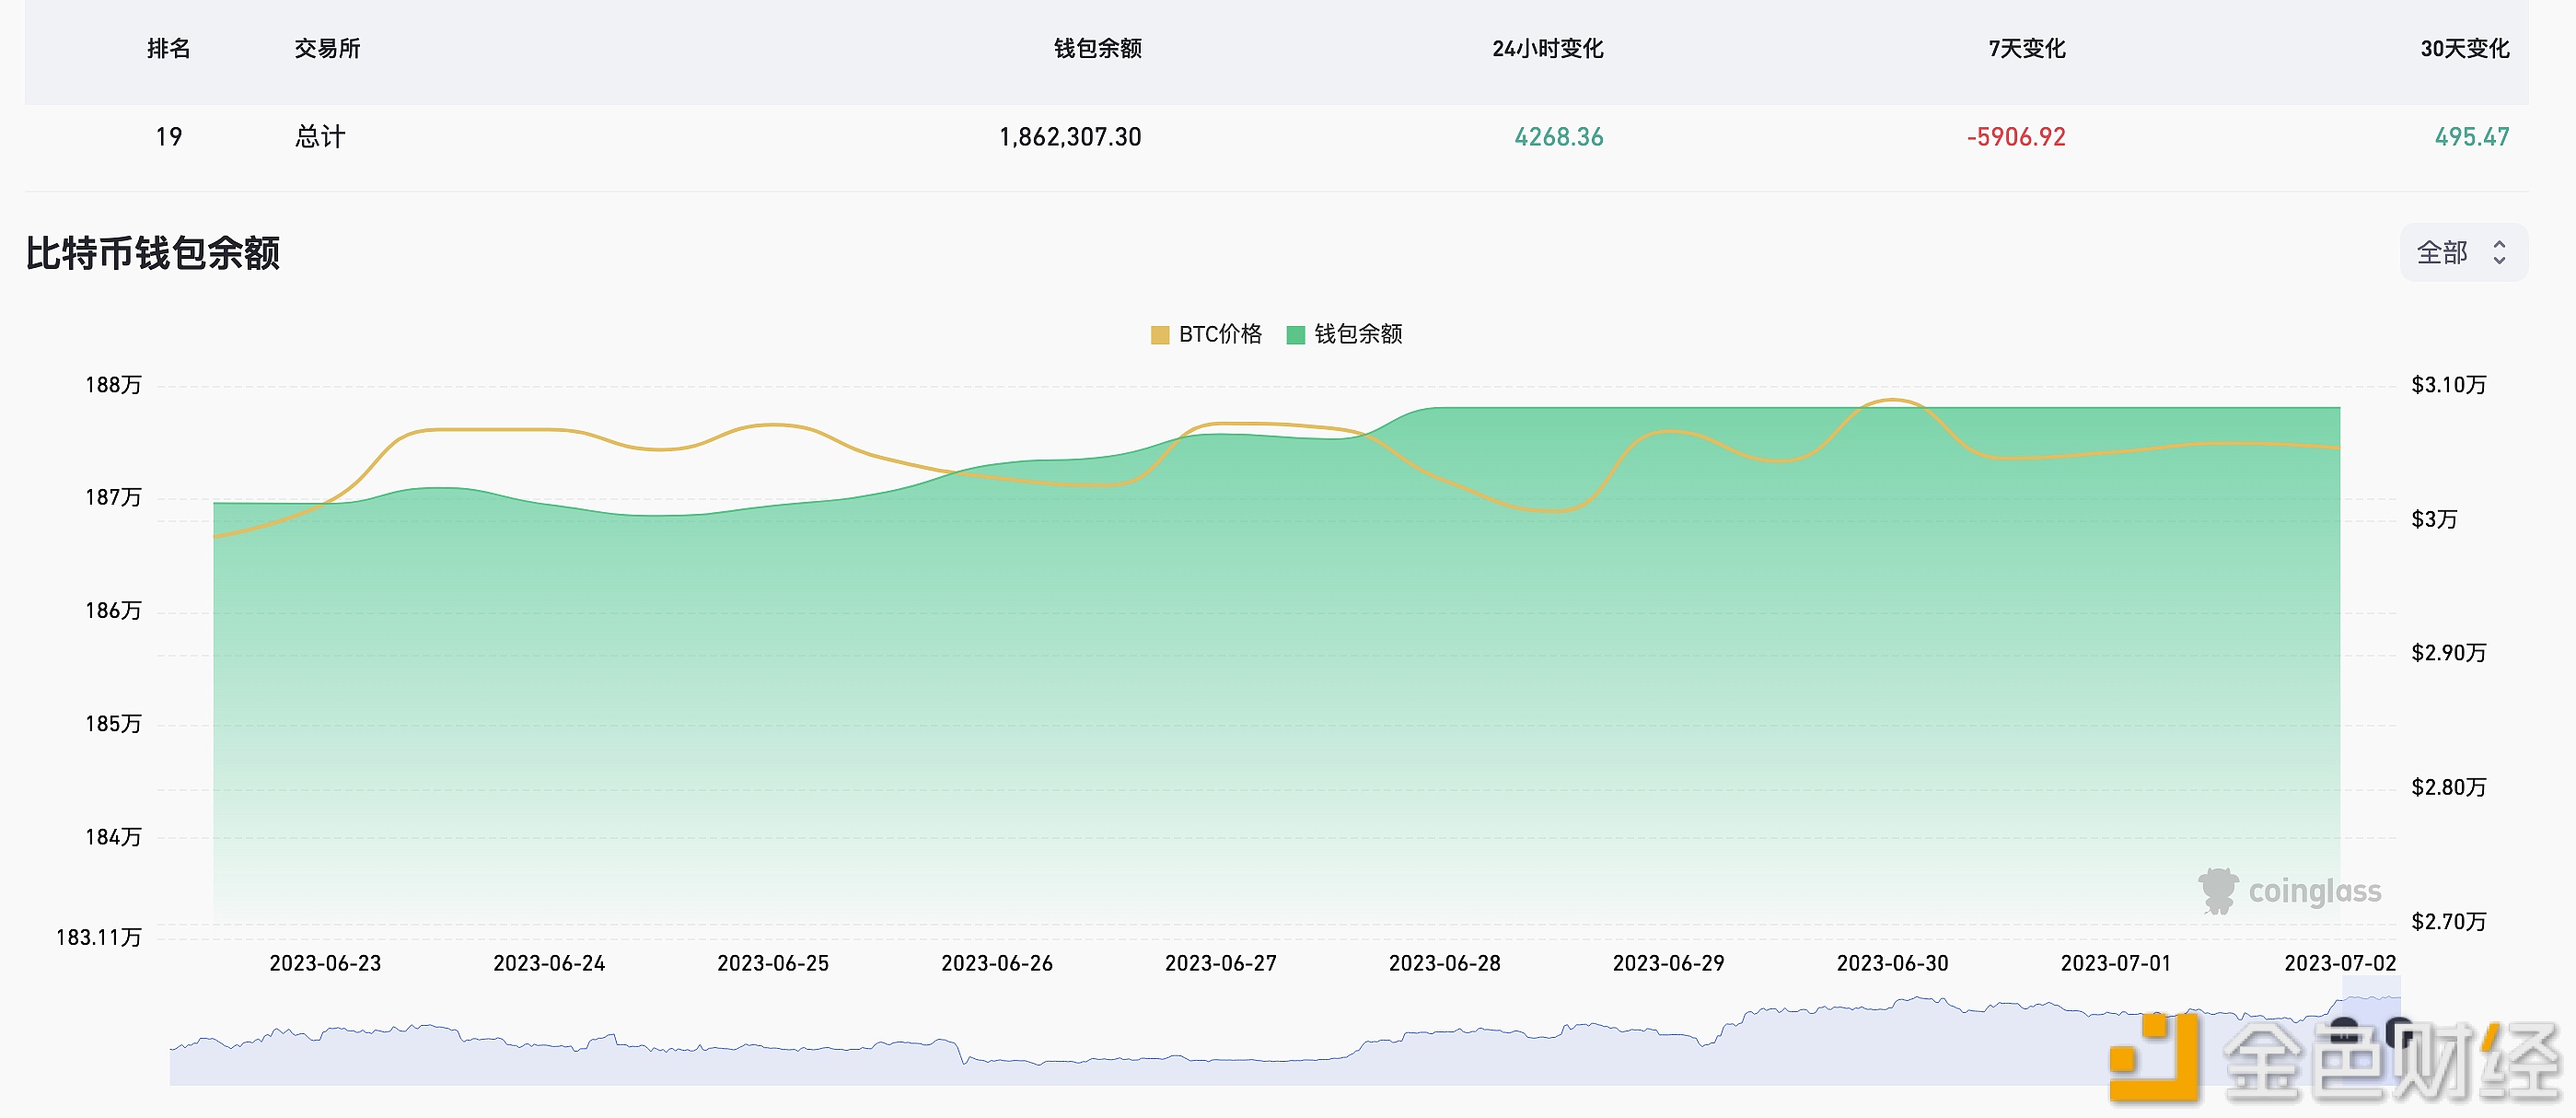Sort by the 交易所 column header
This screenshot has height=1118, width=2576.
pos(327,48)
